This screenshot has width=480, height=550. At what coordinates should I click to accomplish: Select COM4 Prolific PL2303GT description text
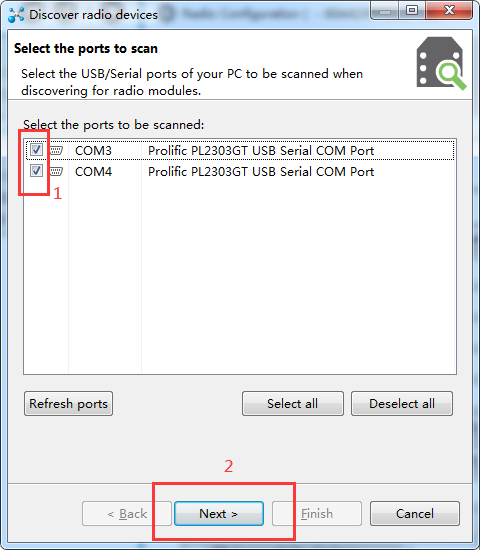tap(261, 172)
